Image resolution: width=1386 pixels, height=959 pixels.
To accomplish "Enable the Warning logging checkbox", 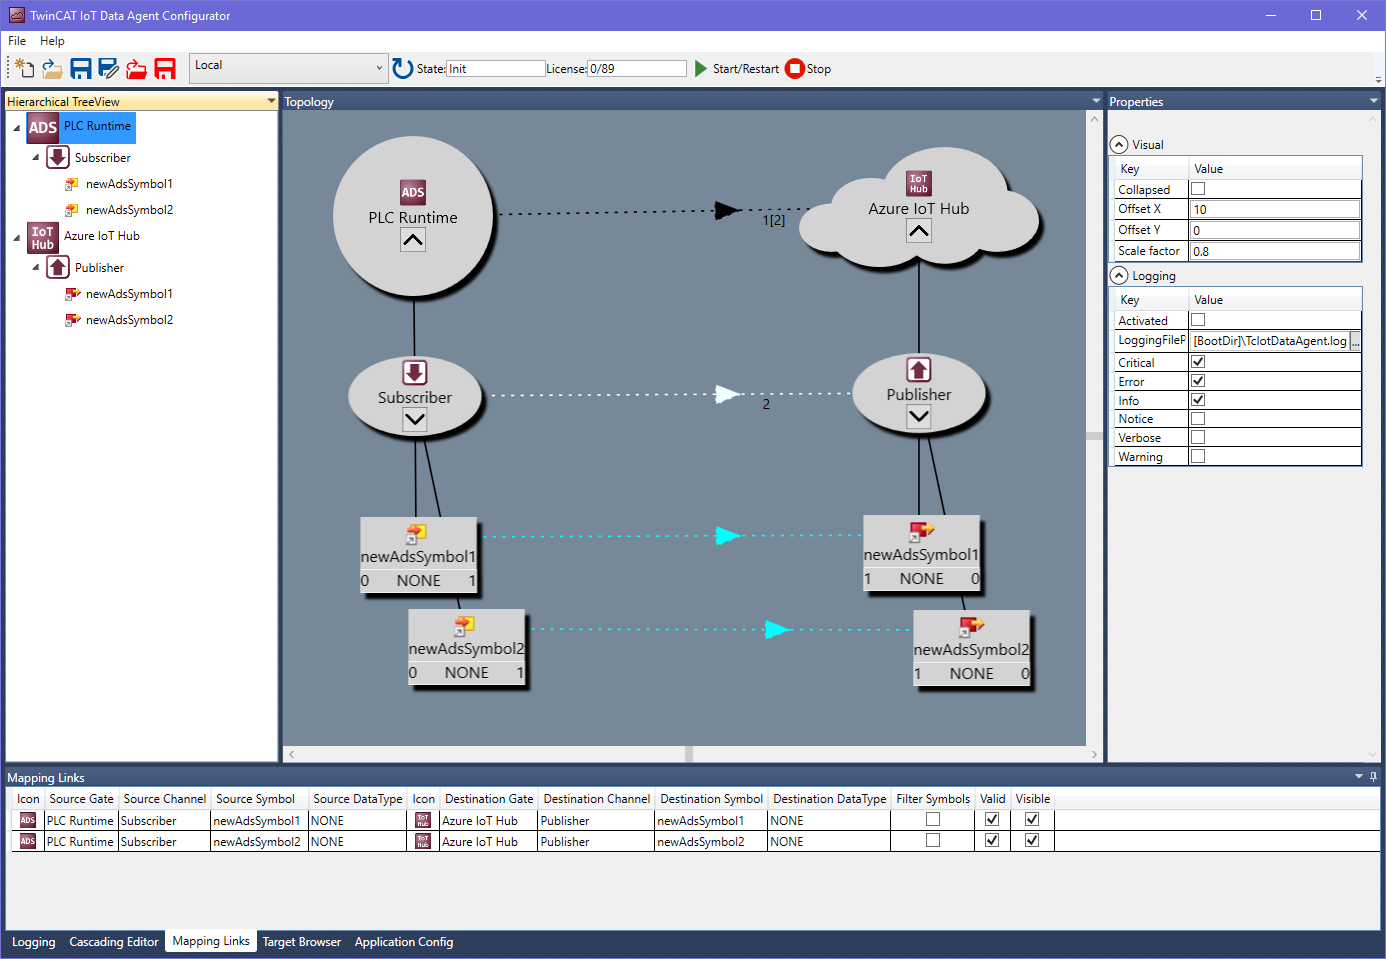I will [x=1198, y=456].
